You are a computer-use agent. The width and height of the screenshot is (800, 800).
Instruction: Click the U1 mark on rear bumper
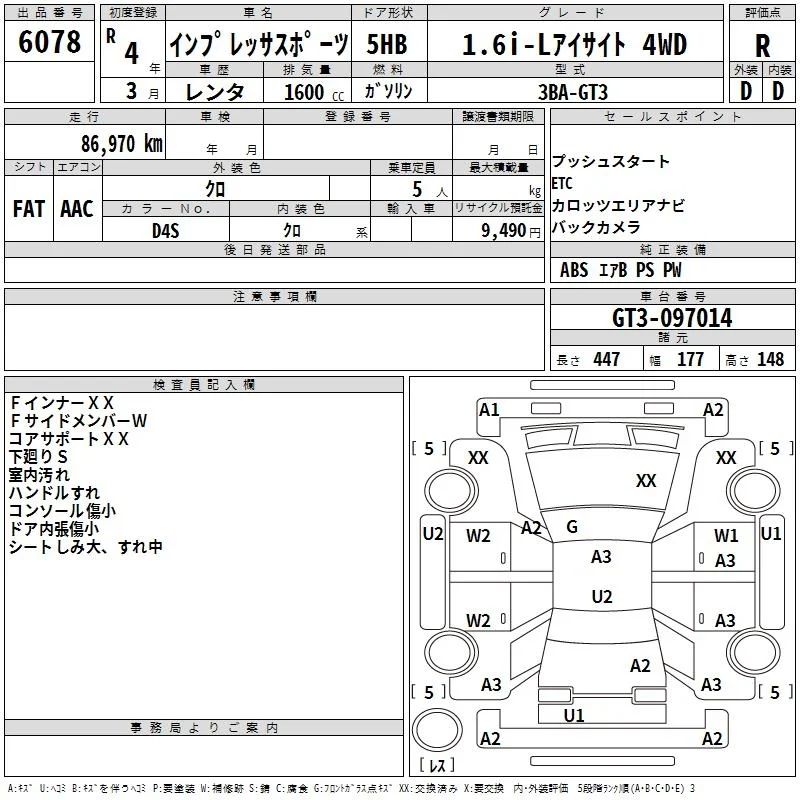(574, 715)
